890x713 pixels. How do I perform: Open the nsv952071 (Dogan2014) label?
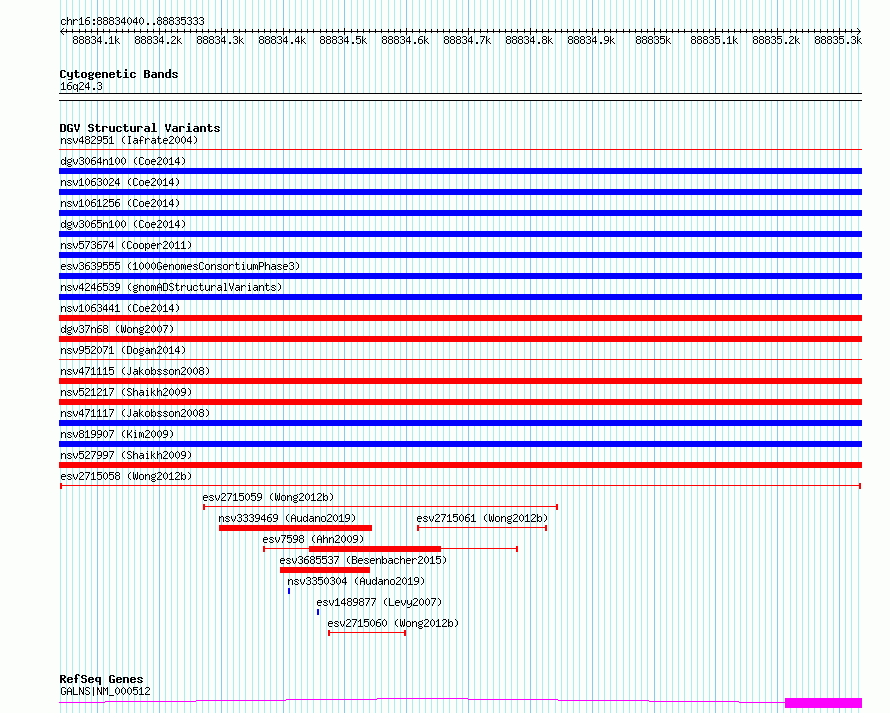coord(123,350)
